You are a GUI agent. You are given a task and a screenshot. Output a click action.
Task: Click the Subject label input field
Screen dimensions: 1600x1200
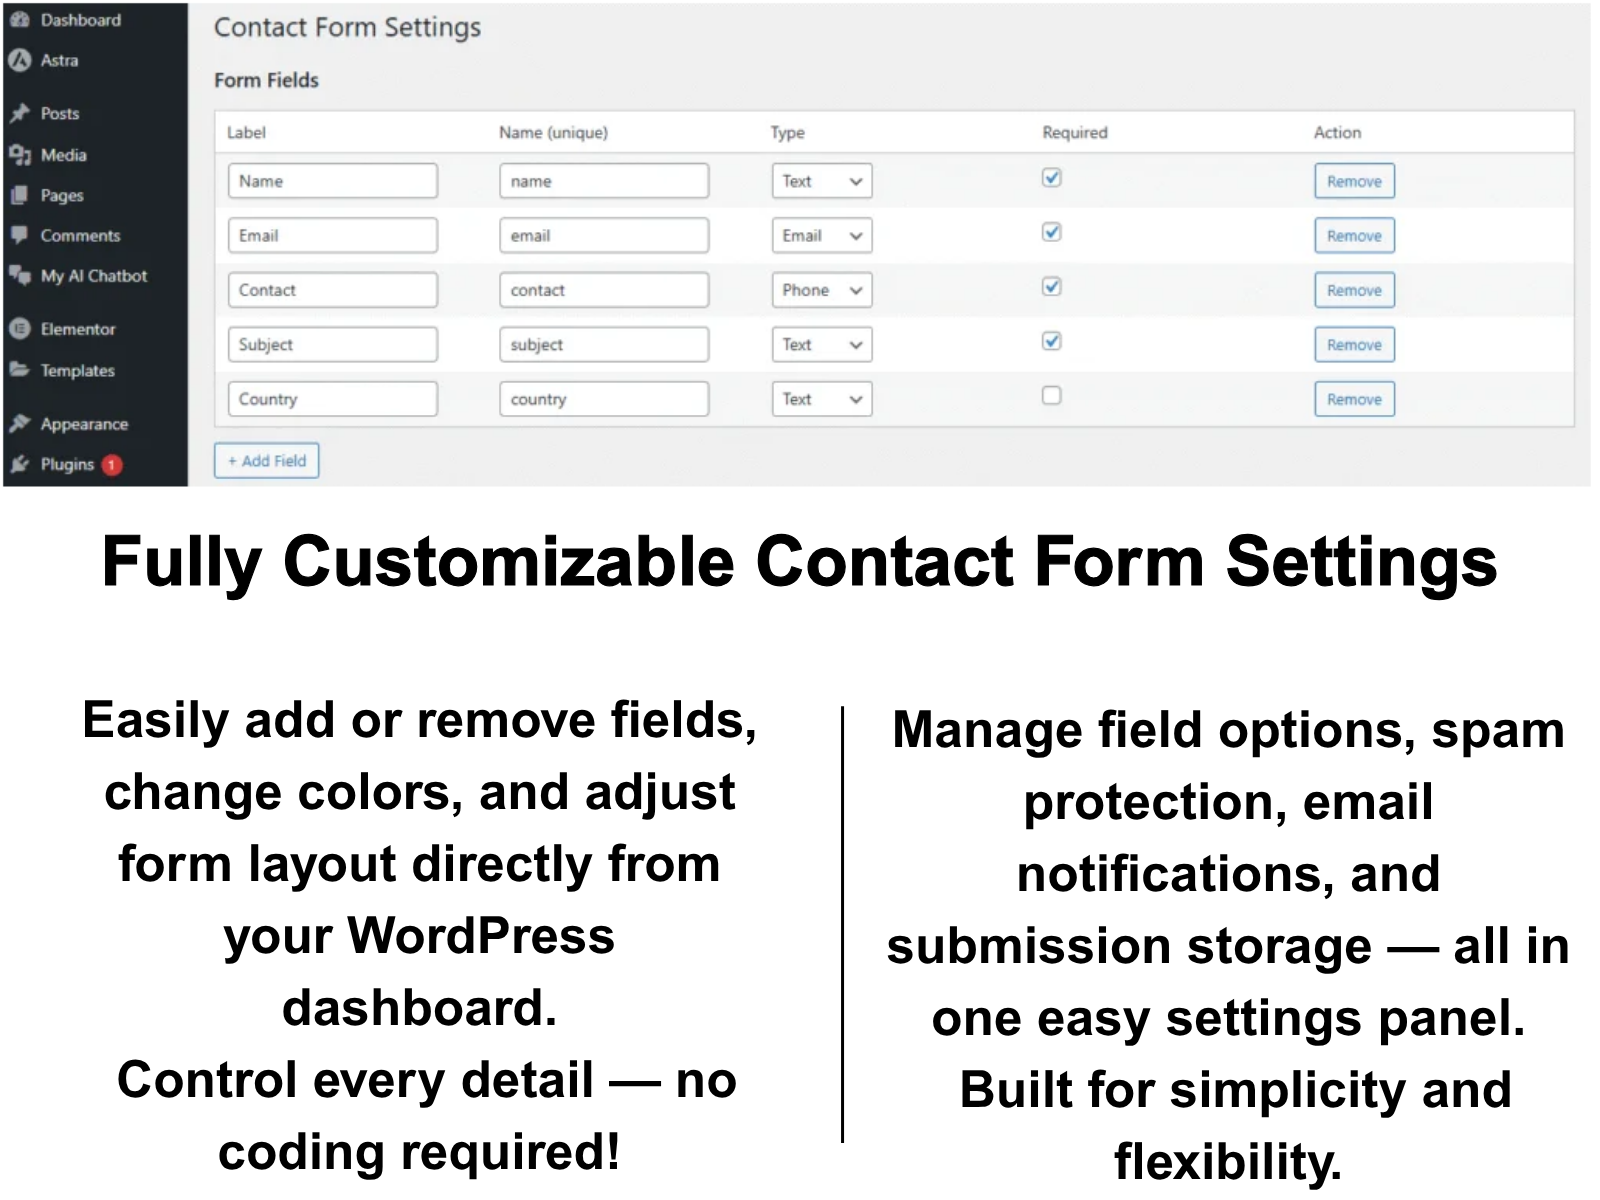click(332, 345)
